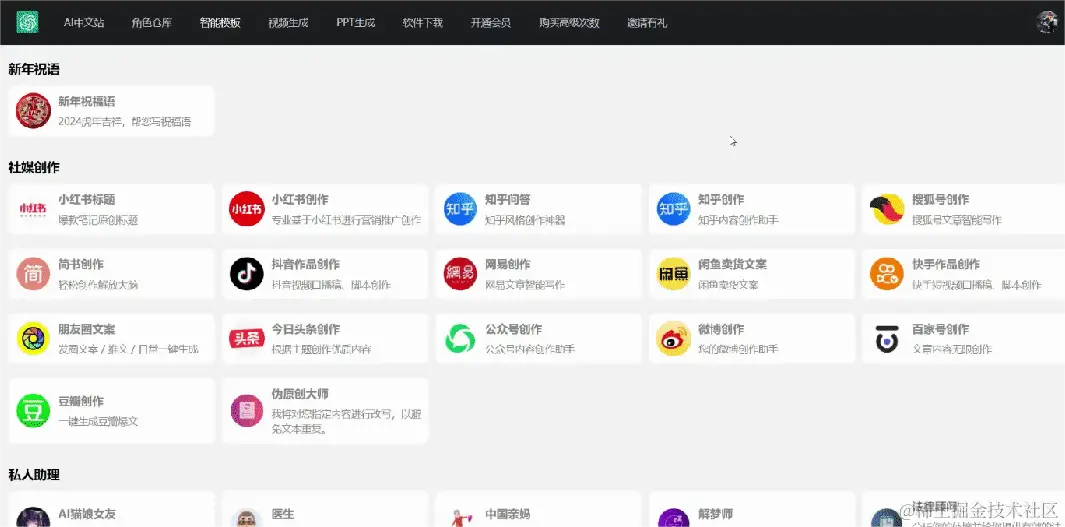Open the 软件下载 nav item
Image resolution: width=1065 pixels, height=527 pixels.
point(422,22)
